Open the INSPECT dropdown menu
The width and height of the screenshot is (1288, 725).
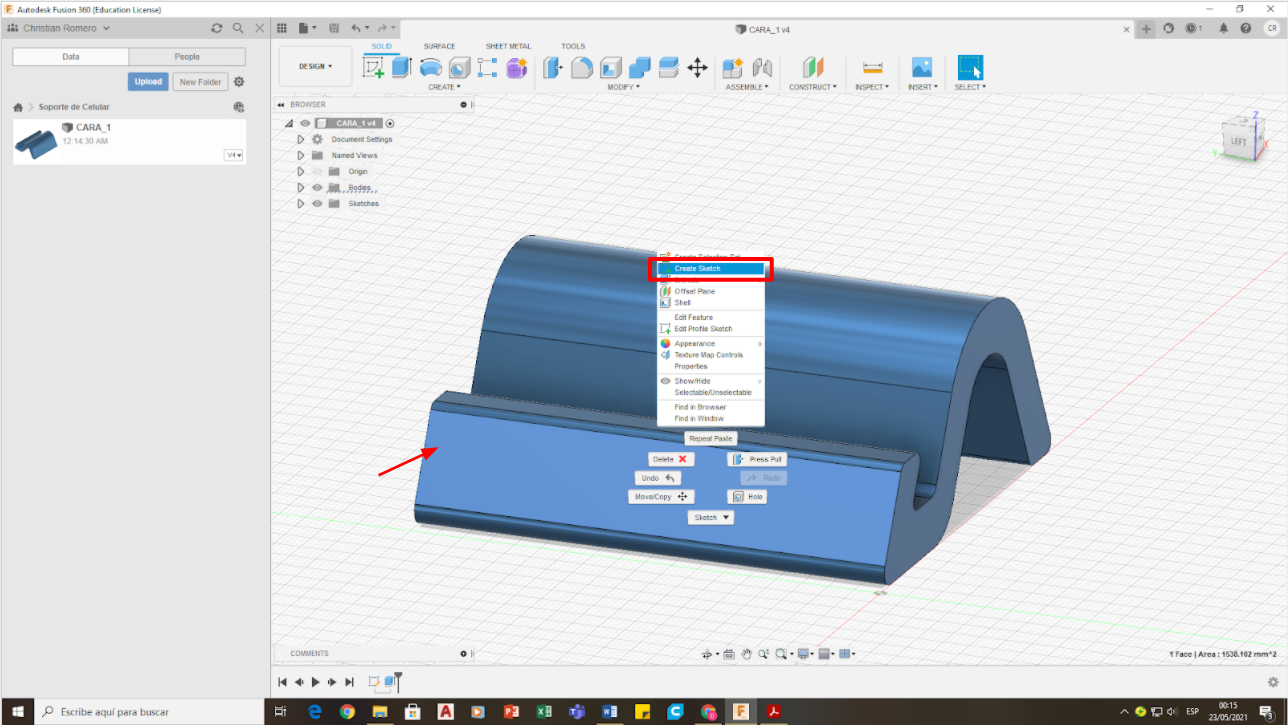click(x=870, y=87)
